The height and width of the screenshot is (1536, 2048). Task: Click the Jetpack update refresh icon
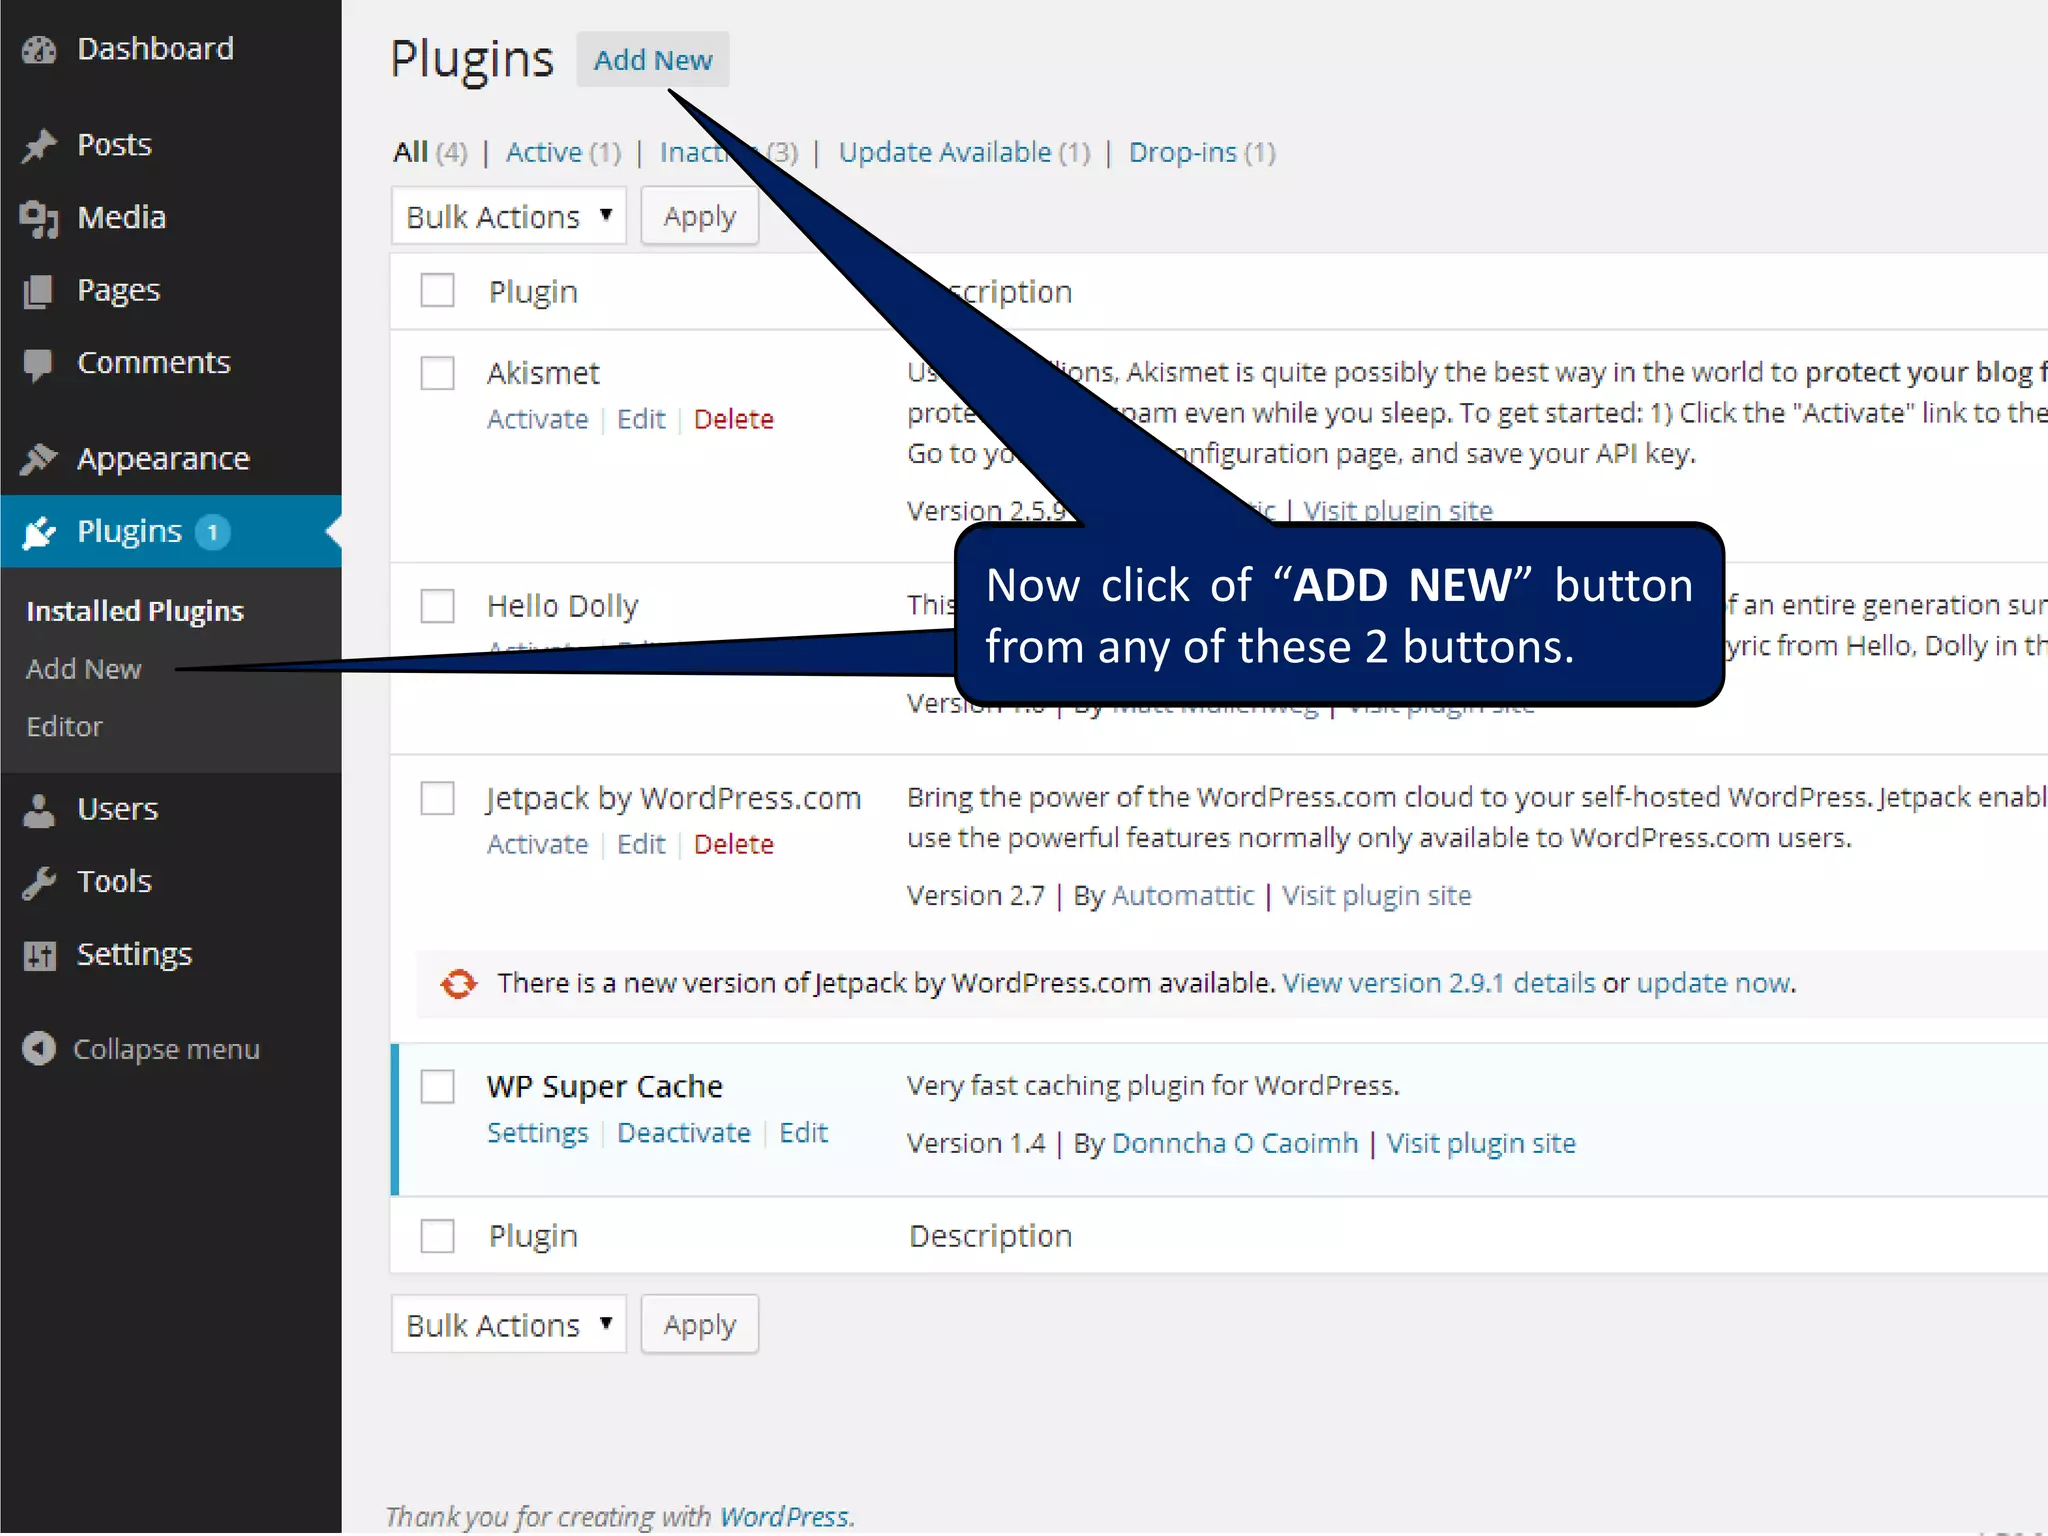459,983
